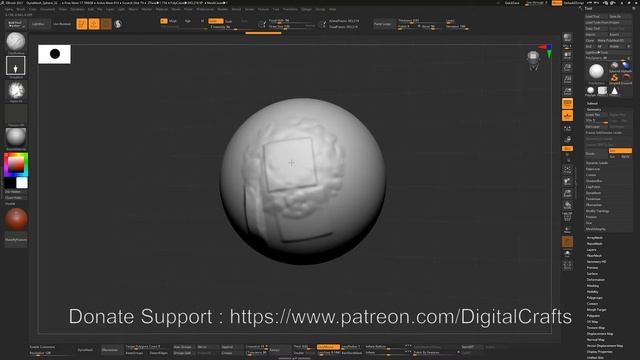Click the half-shaded sphere icon beside transform buttons

[118, 24]
